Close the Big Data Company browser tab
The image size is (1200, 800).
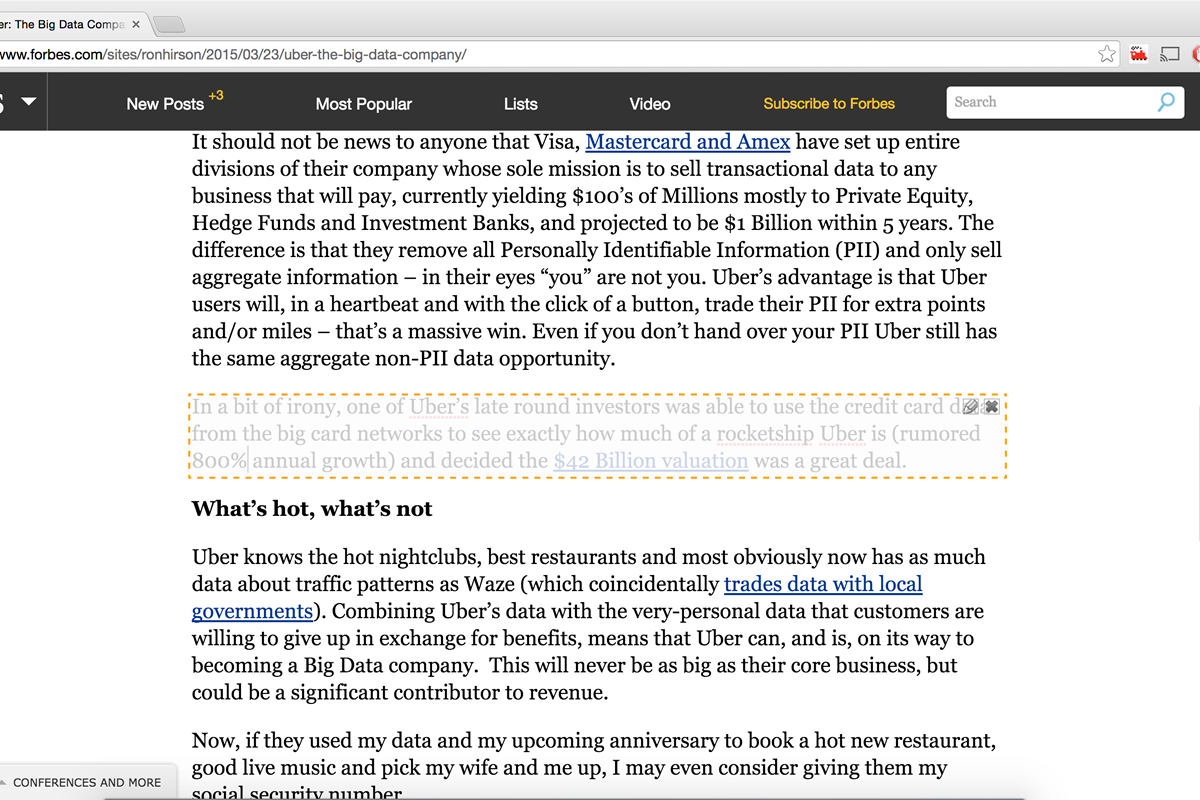[x=136, y=24]
